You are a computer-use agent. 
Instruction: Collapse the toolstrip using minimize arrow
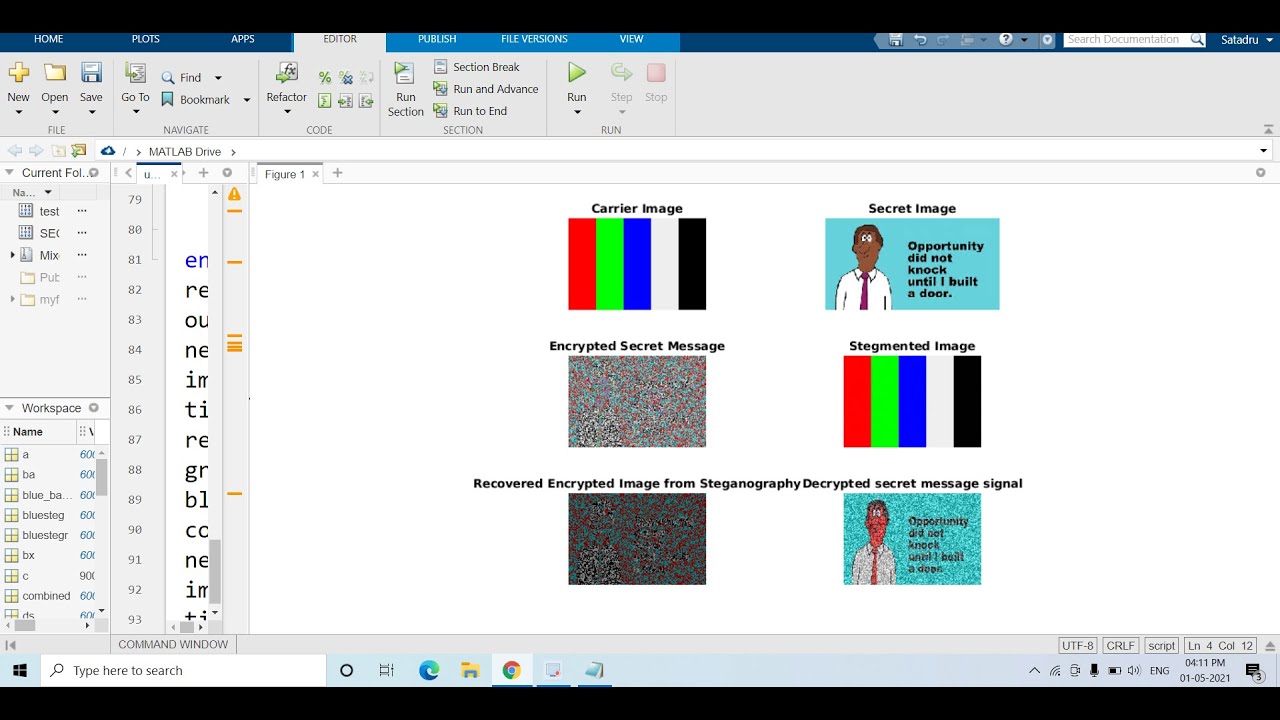pyautogui.click(x=1270, y=129)
